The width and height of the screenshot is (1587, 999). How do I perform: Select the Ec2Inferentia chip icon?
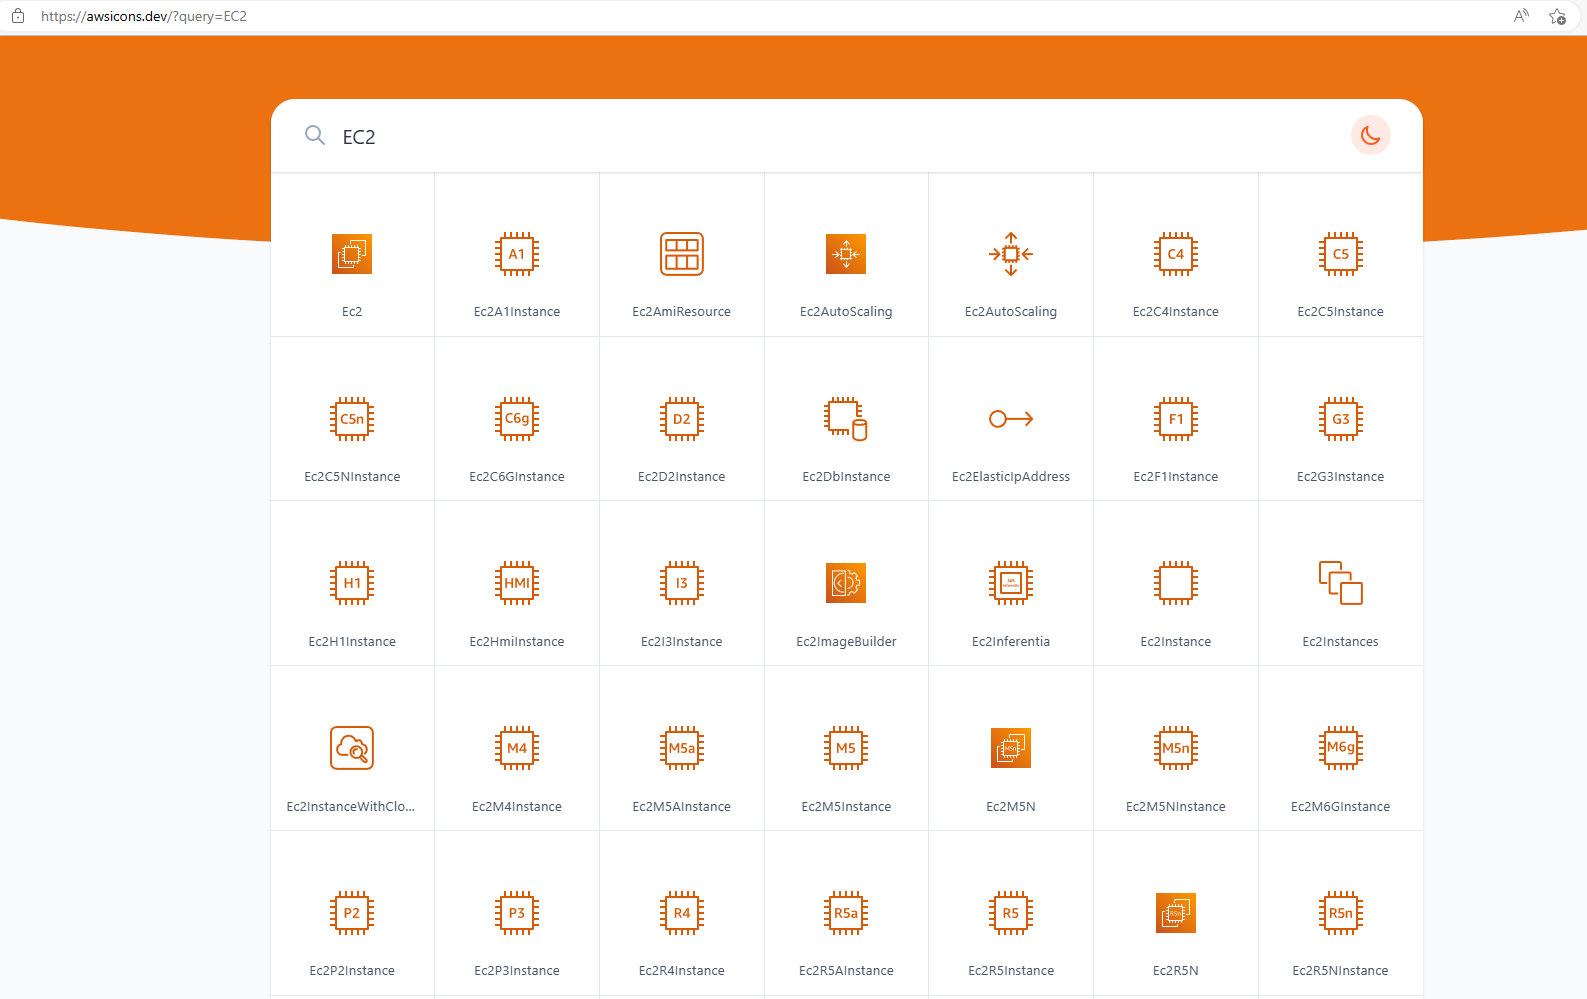pyautogui.click(x=1011, y=583)
